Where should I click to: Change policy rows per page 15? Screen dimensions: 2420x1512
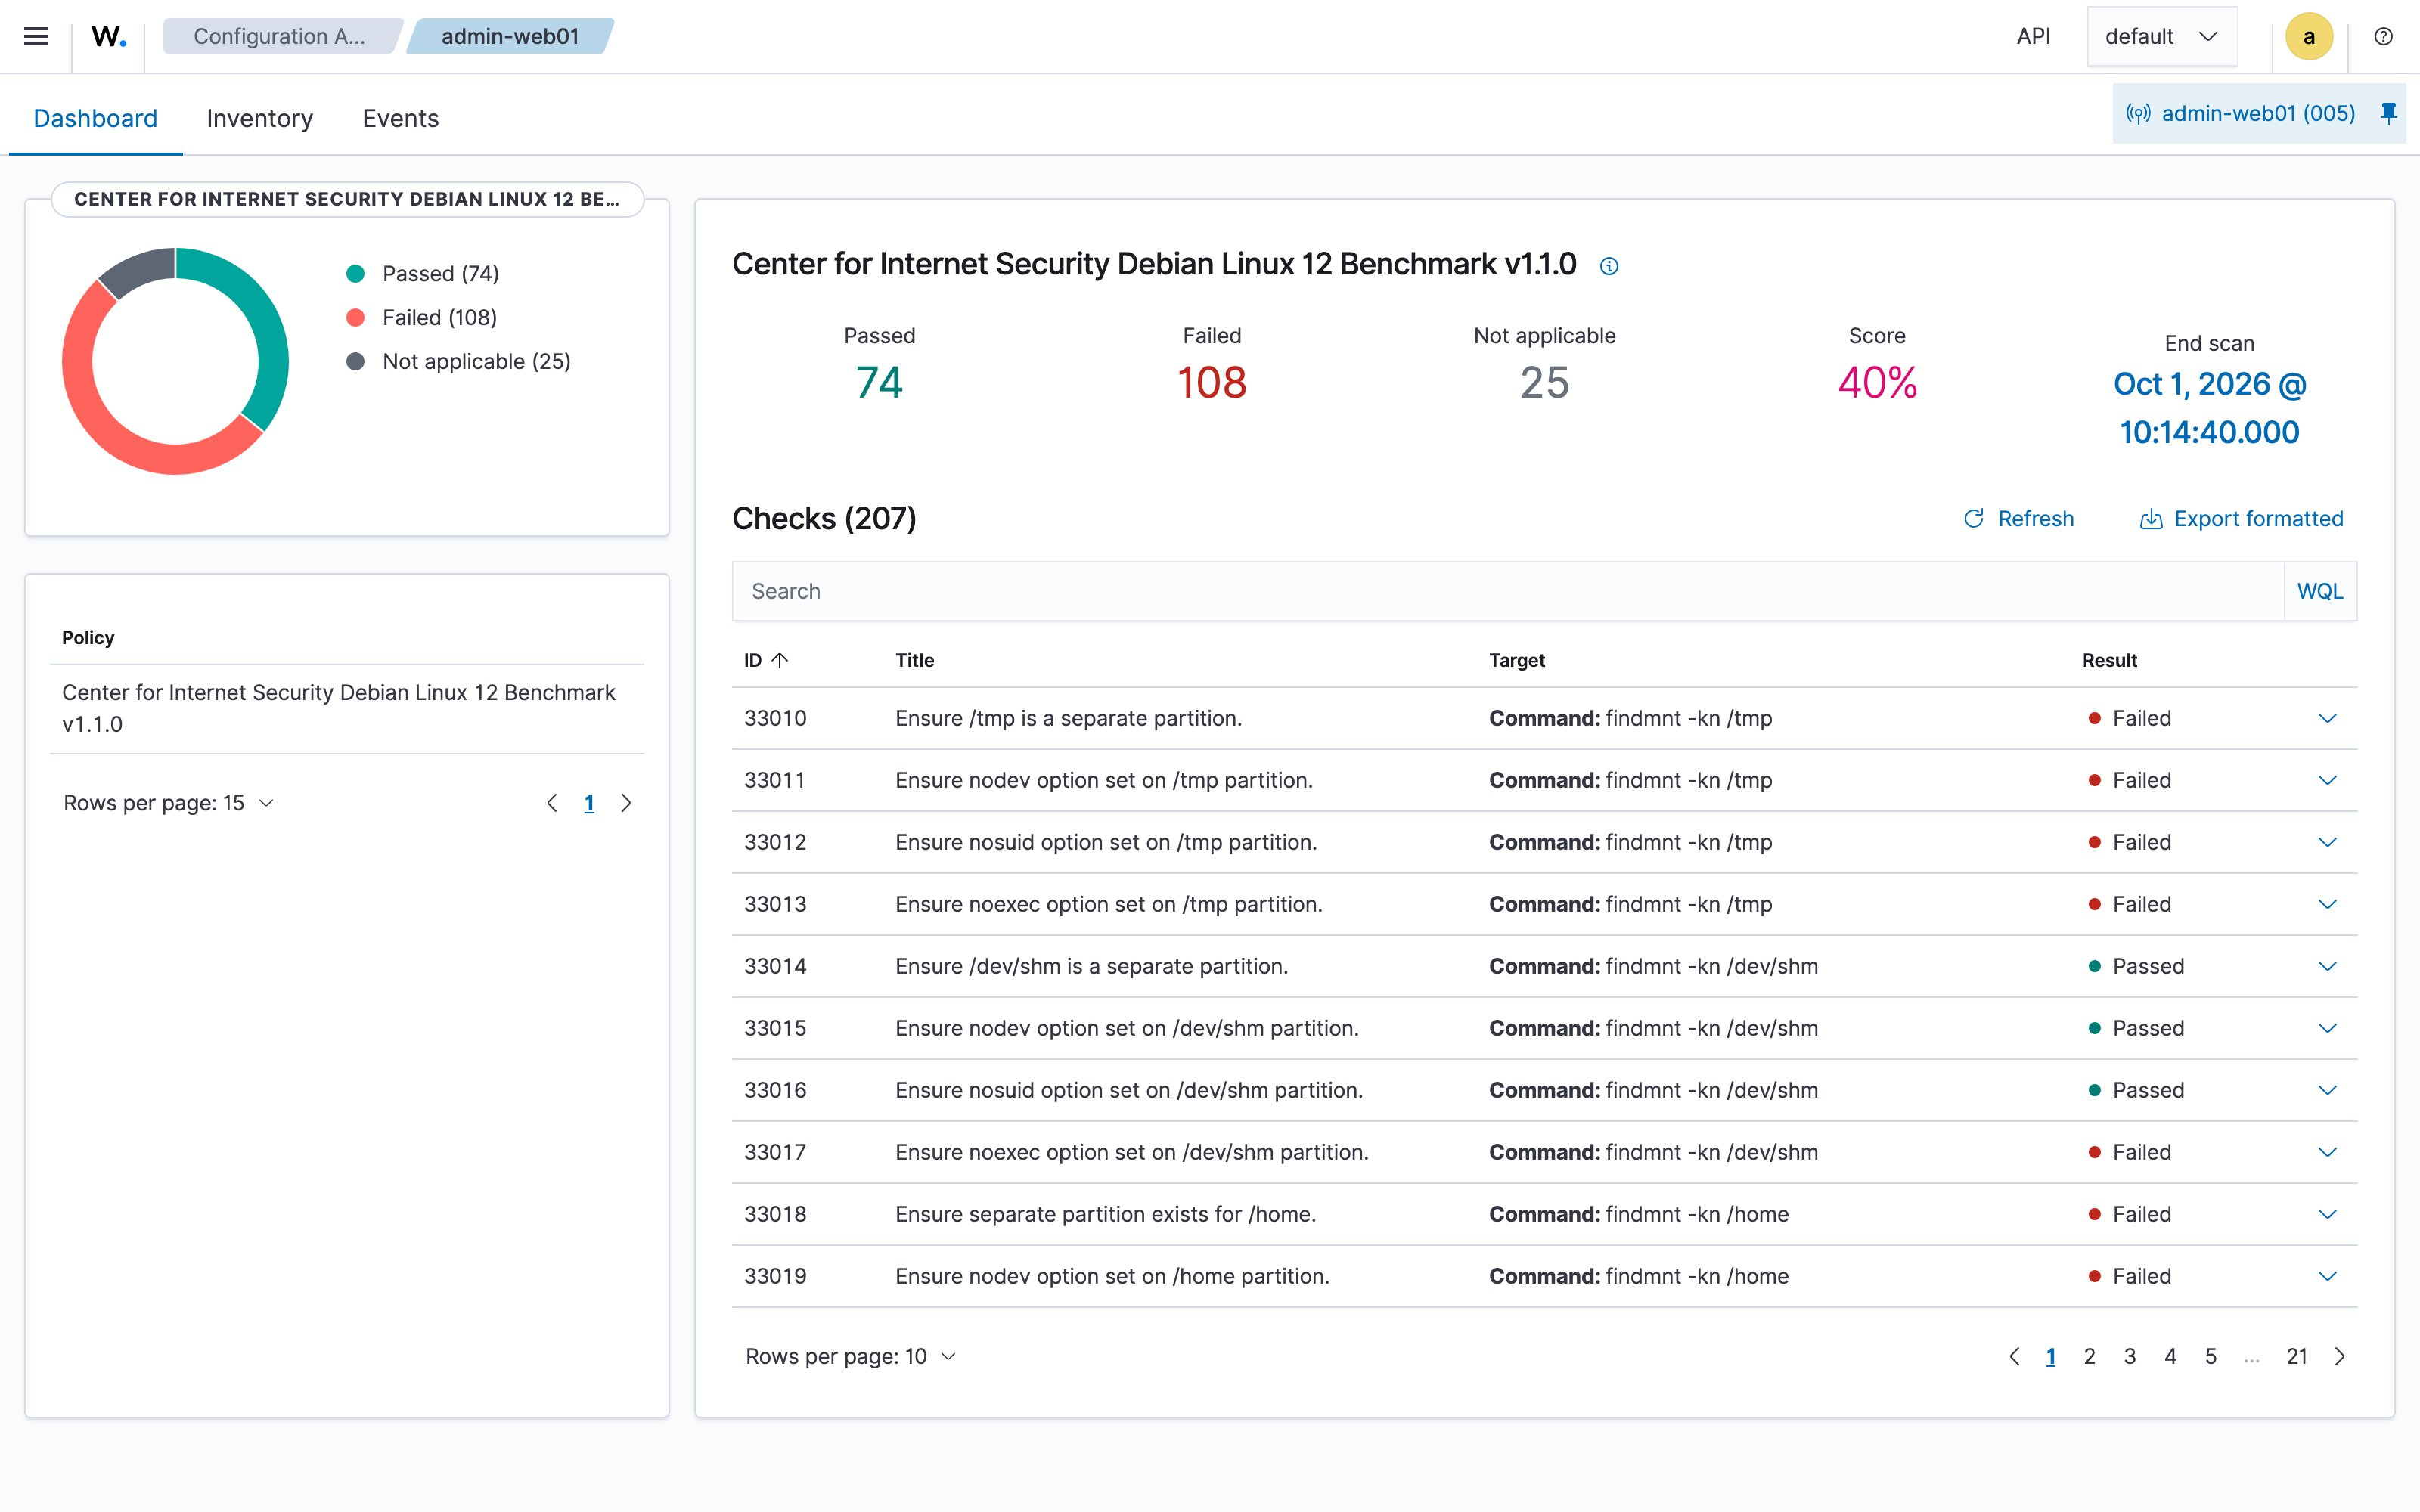click(x=168, y=803)
